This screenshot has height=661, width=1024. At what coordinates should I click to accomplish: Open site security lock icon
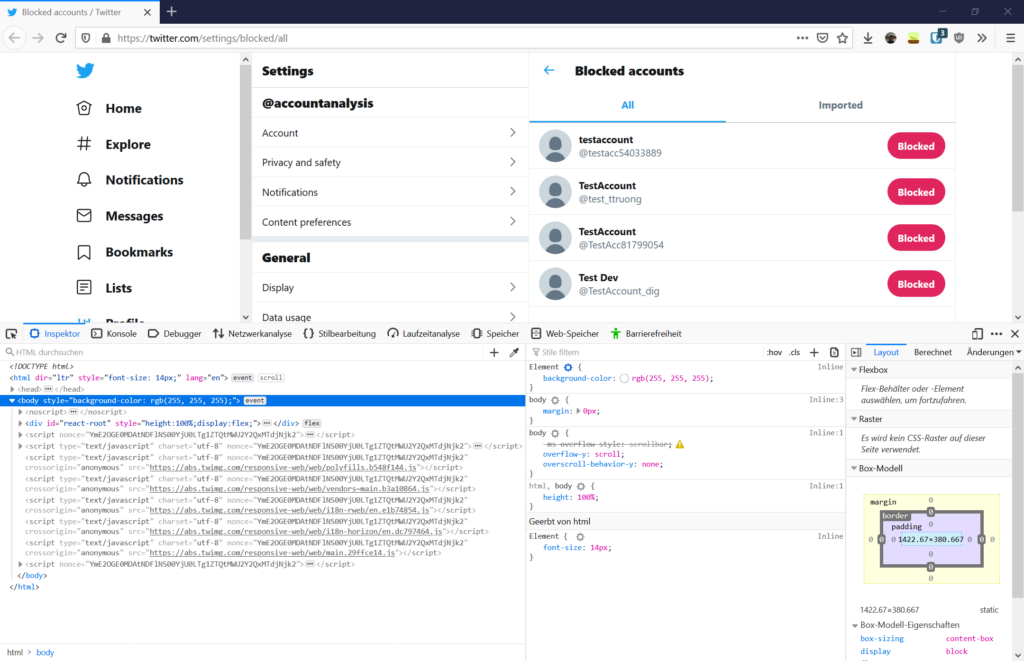pyautogui.click(x=106, y=38)
